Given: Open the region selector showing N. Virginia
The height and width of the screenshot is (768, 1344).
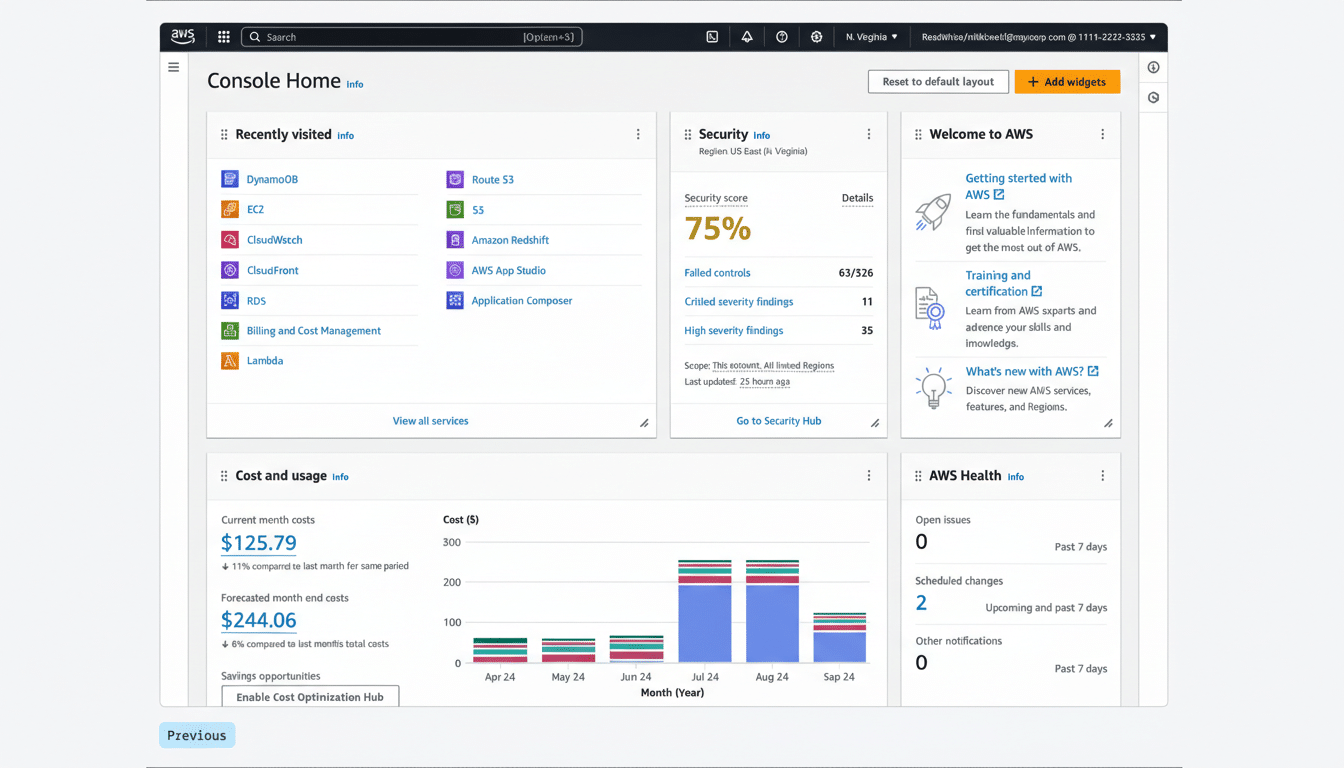Looking at the screenshot, I should click(x=871, y=36).
